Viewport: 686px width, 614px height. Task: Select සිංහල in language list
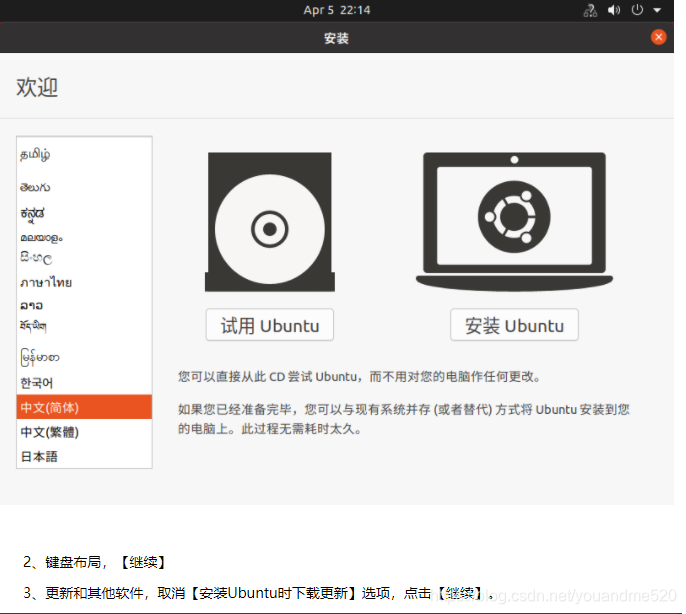click(84, 258)
